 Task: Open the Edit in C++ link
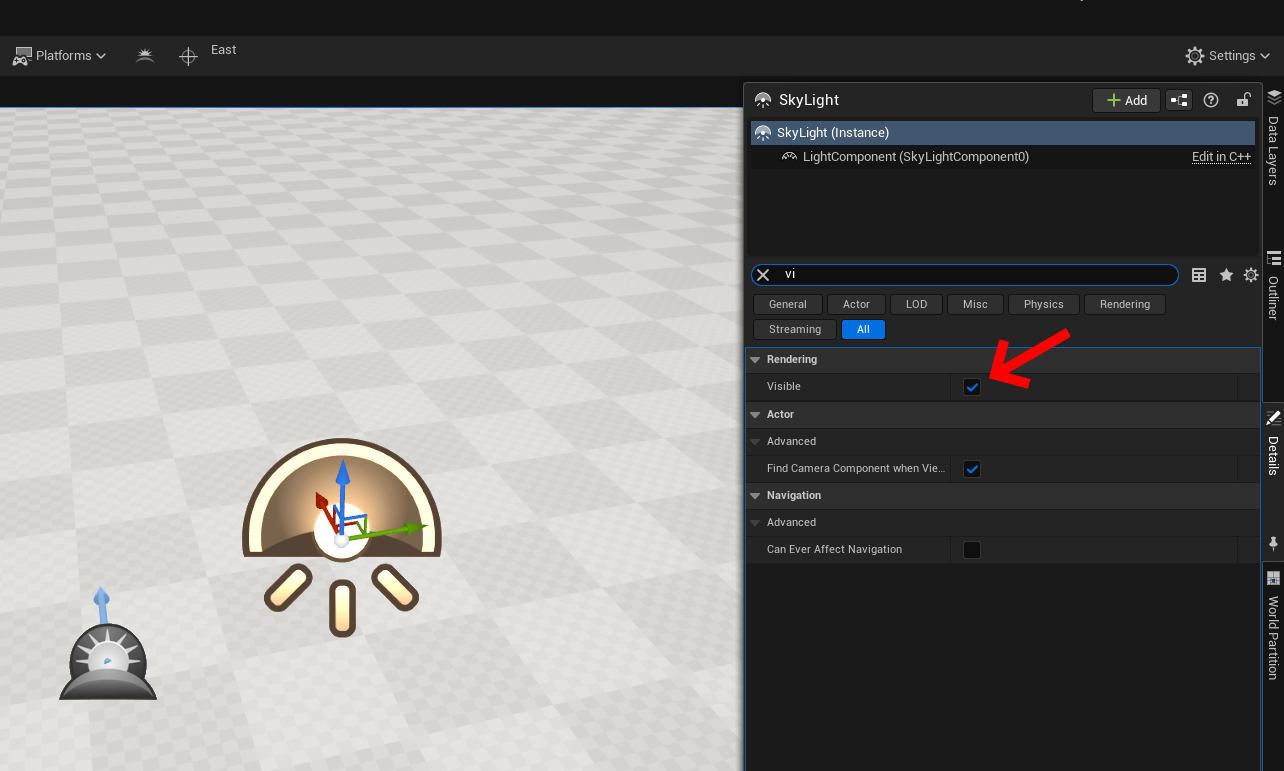1221,157
